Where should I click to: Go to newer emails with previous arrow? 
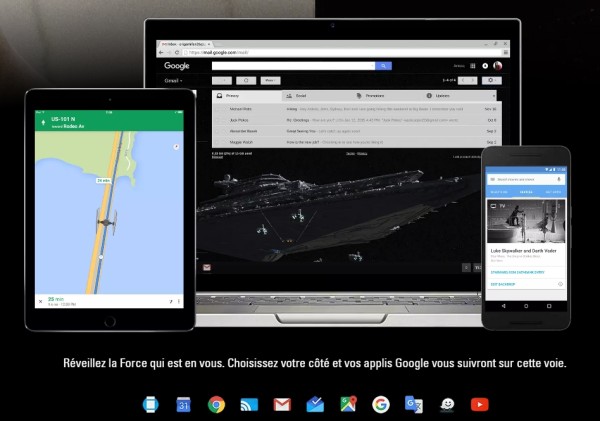click(463, 80)
